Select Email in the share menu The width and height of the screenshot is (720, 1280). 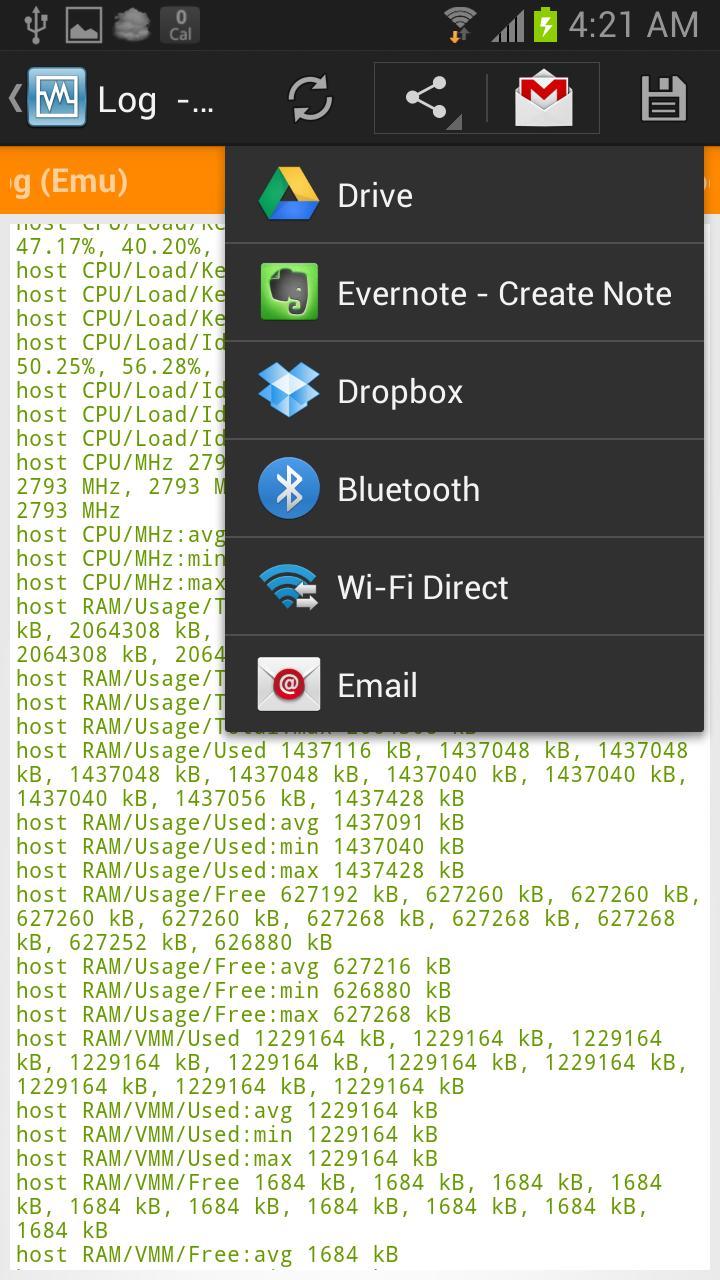point(464,685)
